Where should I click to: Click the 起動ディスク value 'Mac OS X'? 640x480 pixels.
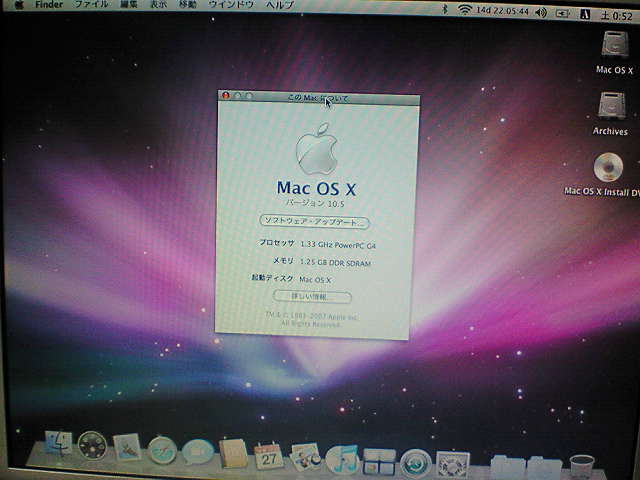pyautogui.click(x=315, y=280)
